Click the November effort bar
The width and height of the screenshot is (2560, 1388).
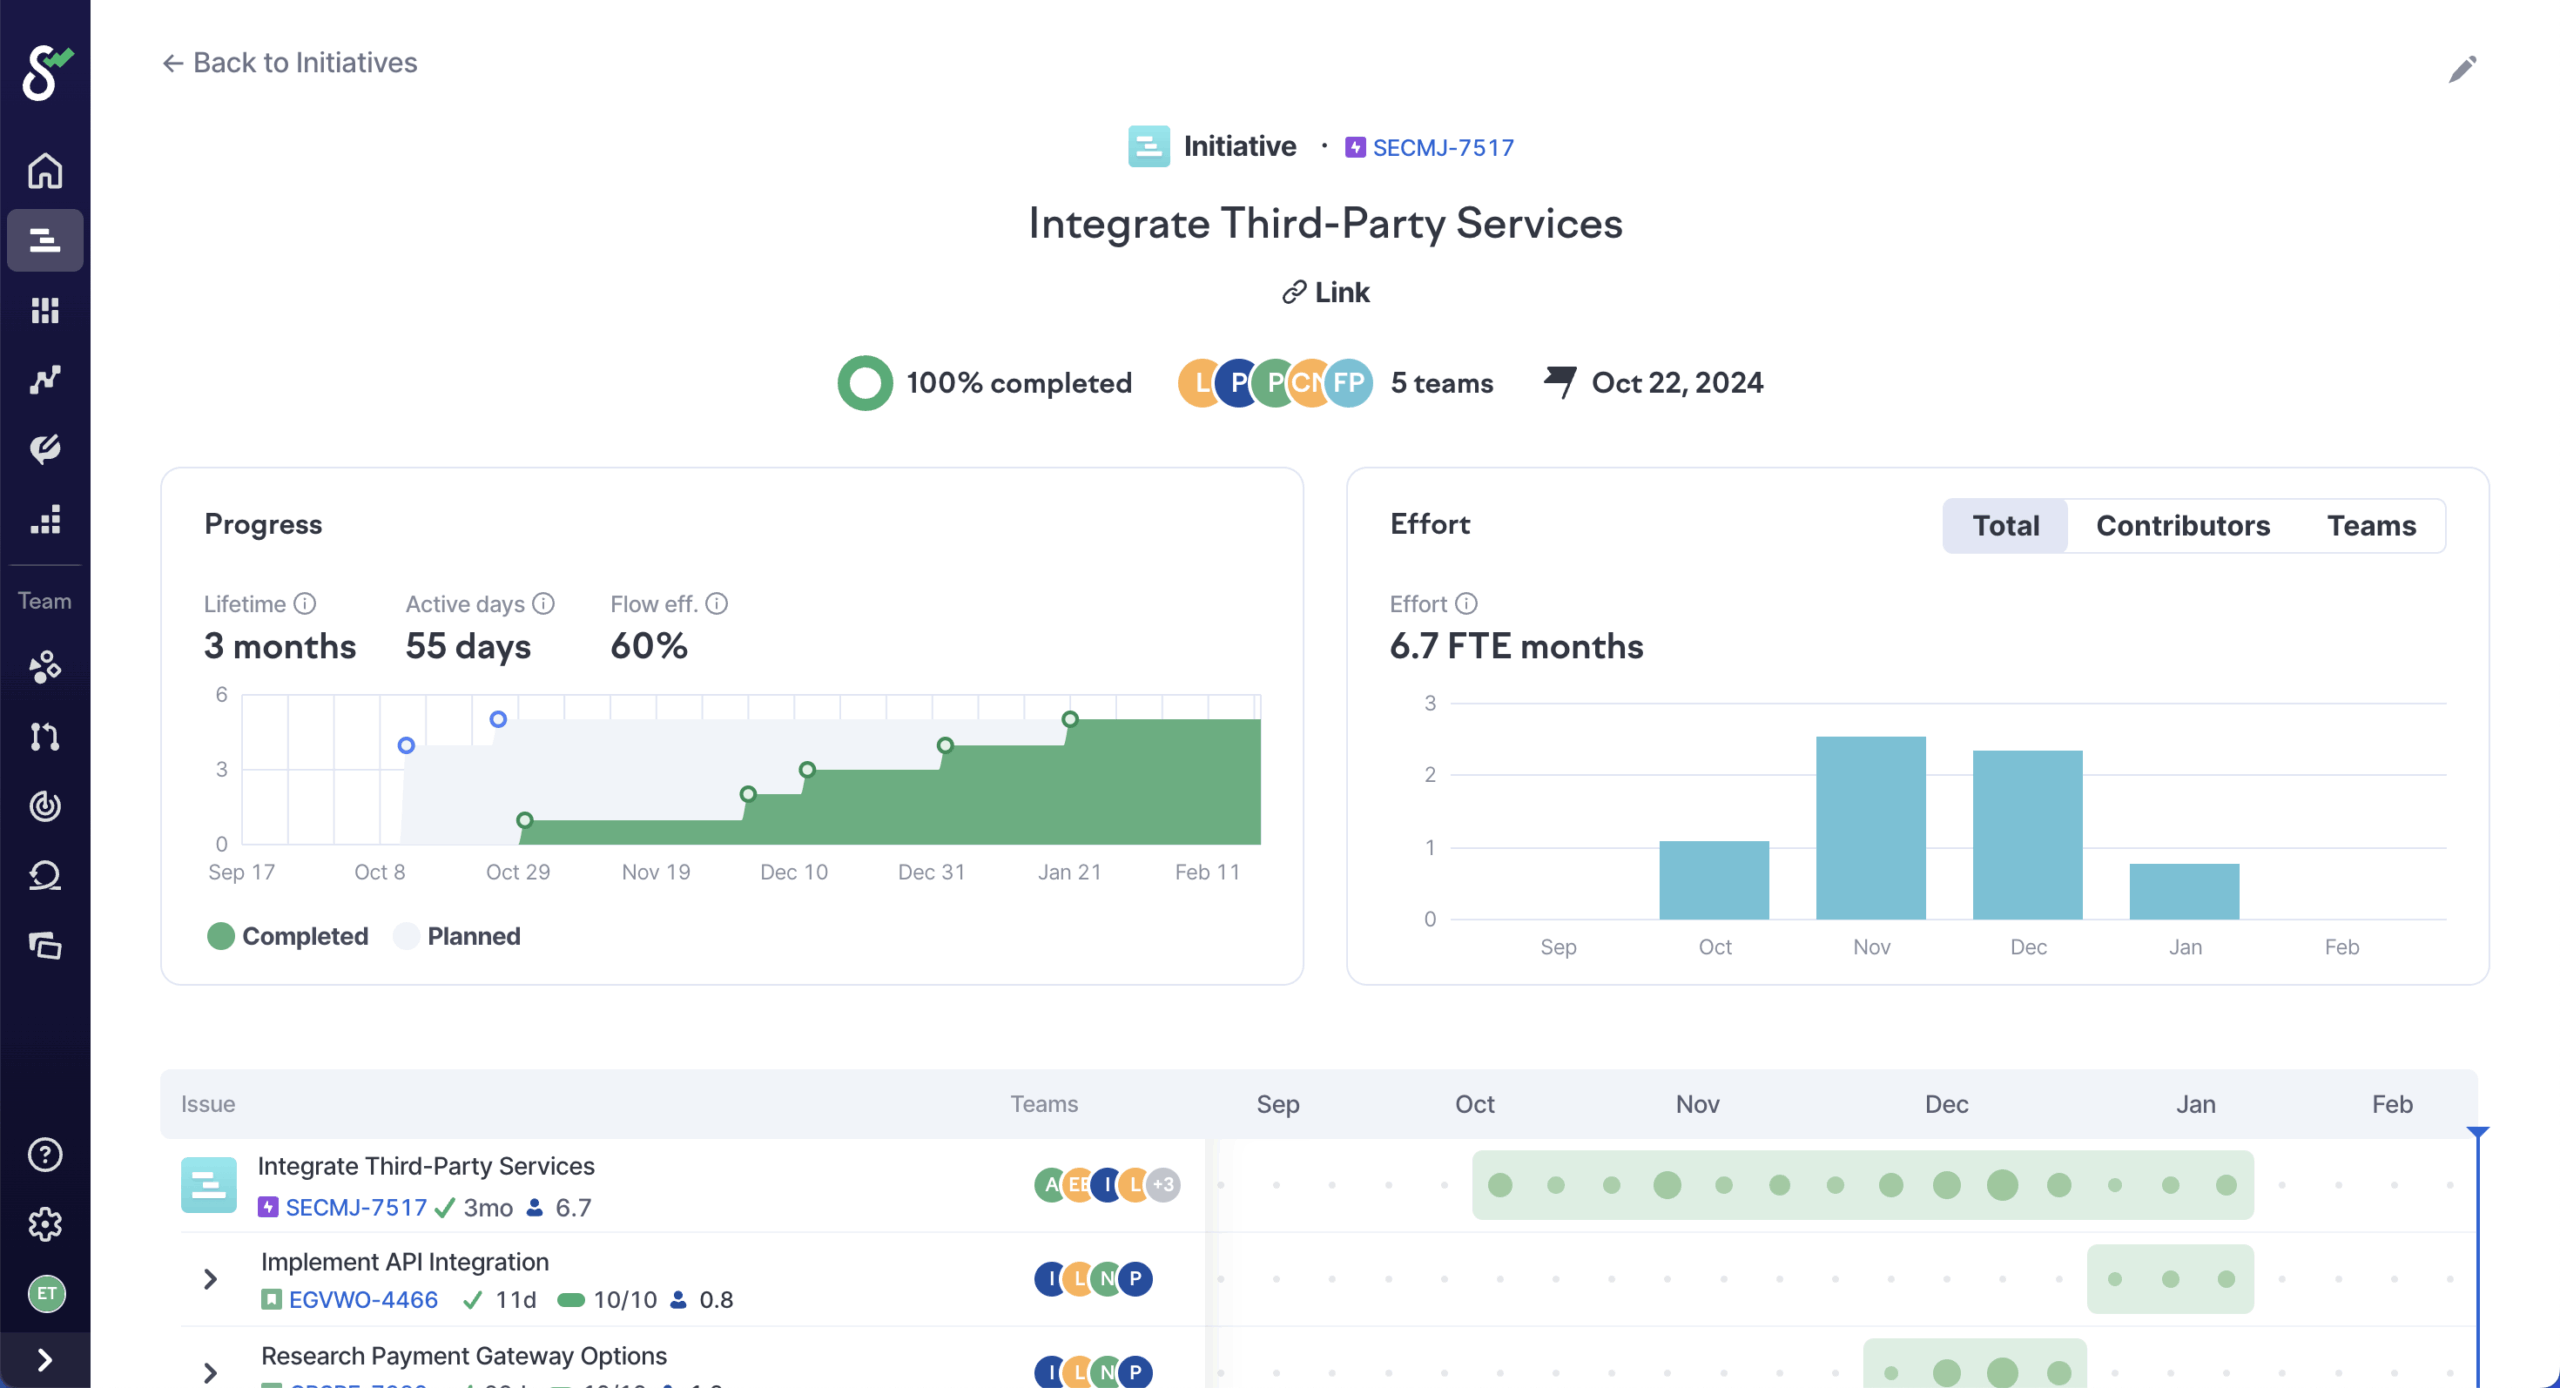1870,828
